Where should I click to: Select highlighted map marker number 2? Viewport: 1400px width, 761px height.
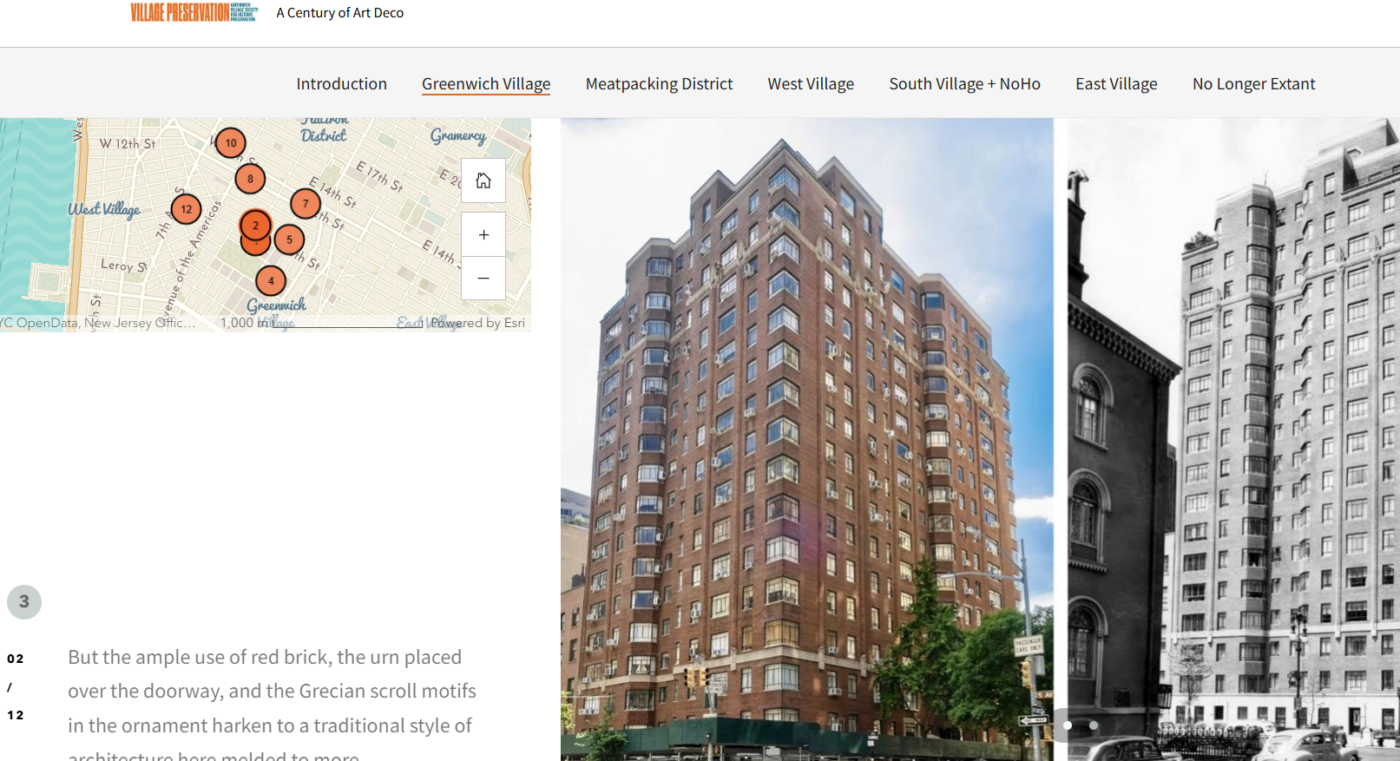[x=256, y=226]
